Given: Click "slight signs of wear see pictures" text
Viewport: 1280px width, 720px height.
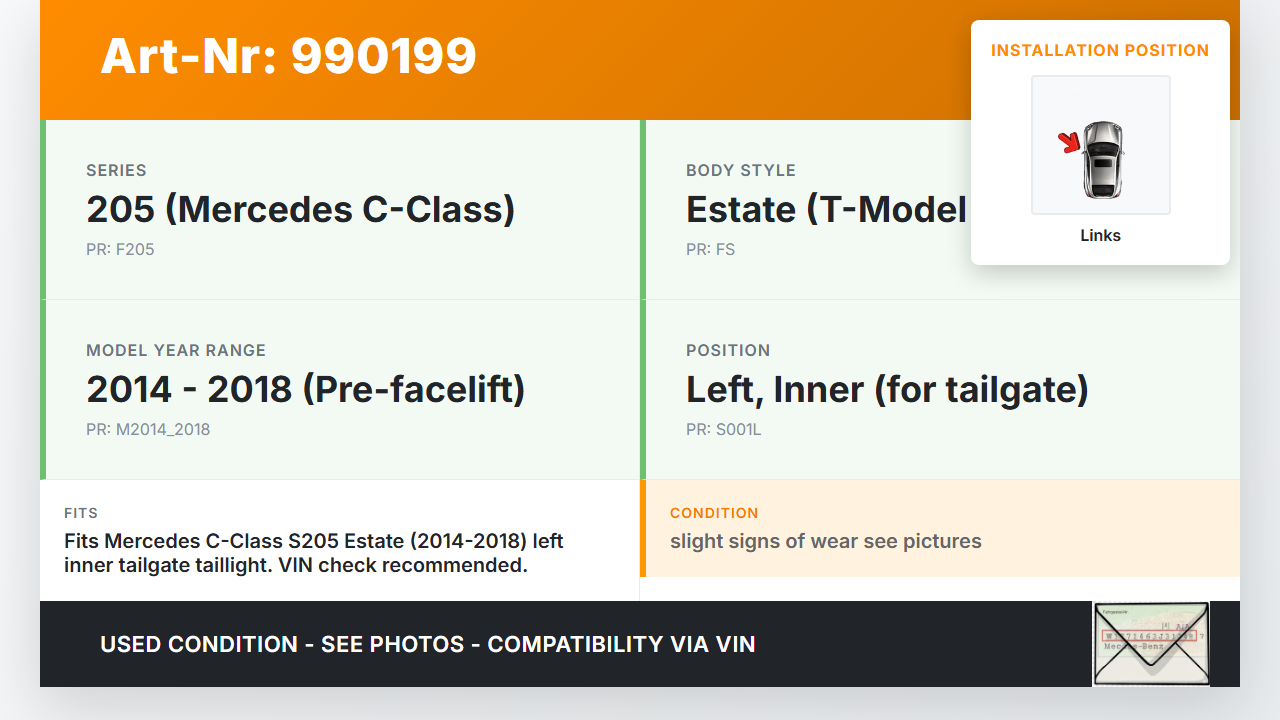Looking at the screenshot, I should point(826,542).
